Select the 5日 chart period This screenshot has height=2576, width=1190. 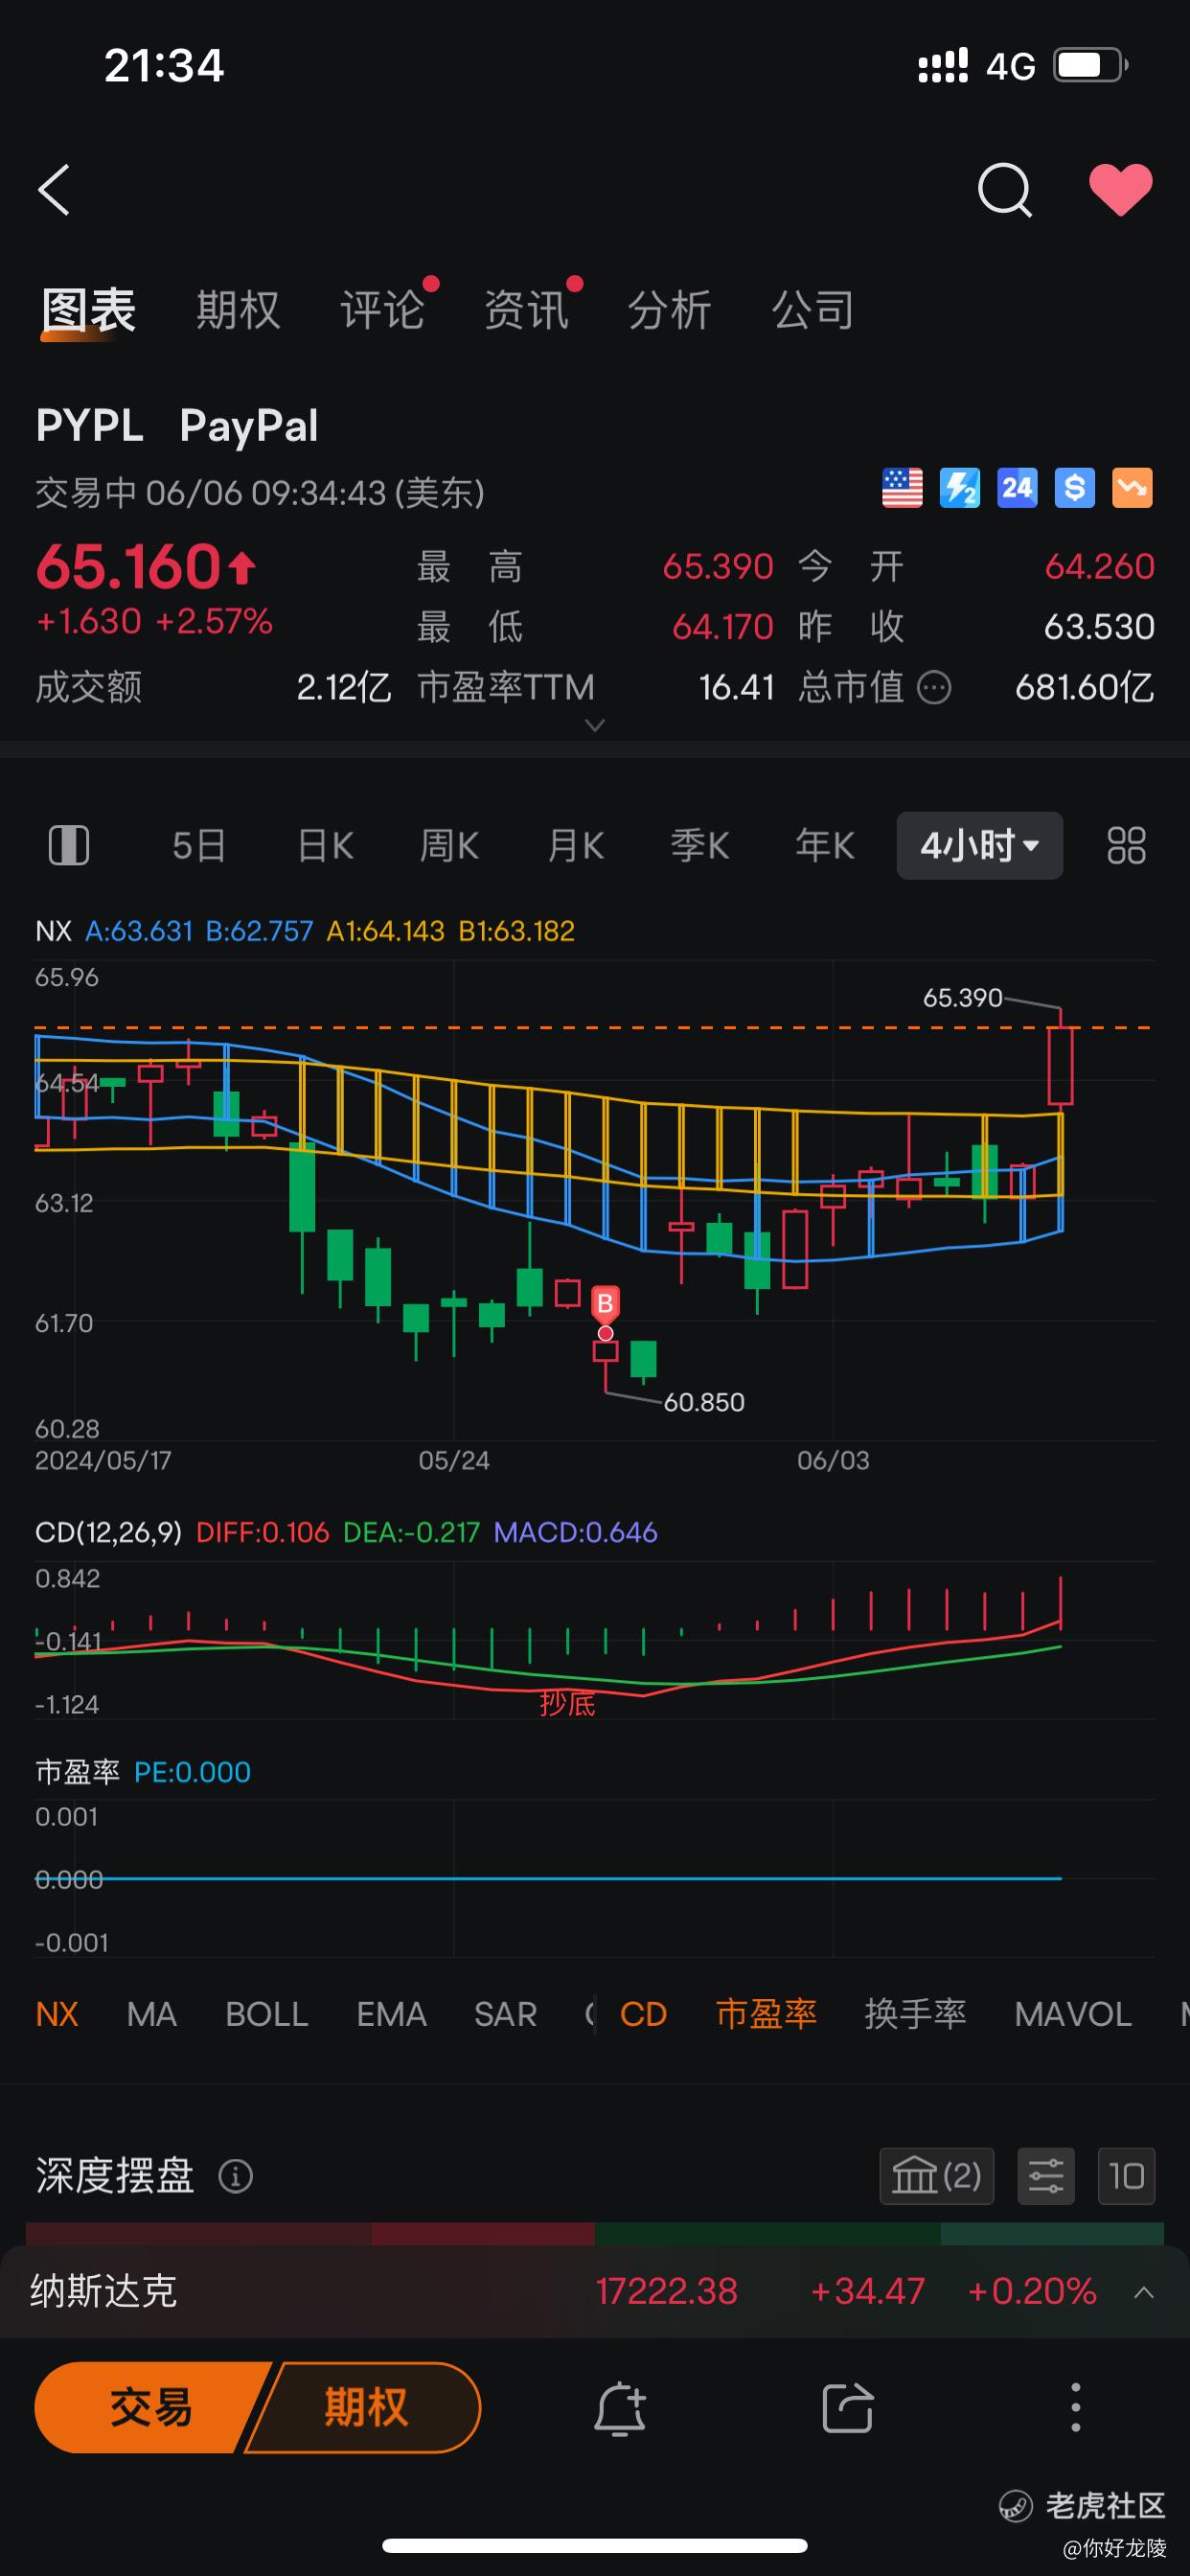pyautogui.click(x=199, y=846)
